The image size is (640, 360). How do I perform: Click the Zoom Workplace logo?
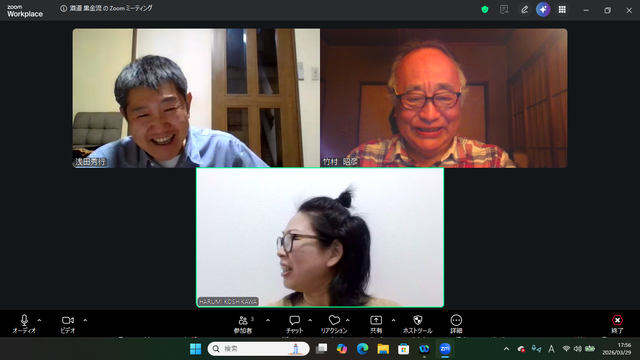(24, 11)
